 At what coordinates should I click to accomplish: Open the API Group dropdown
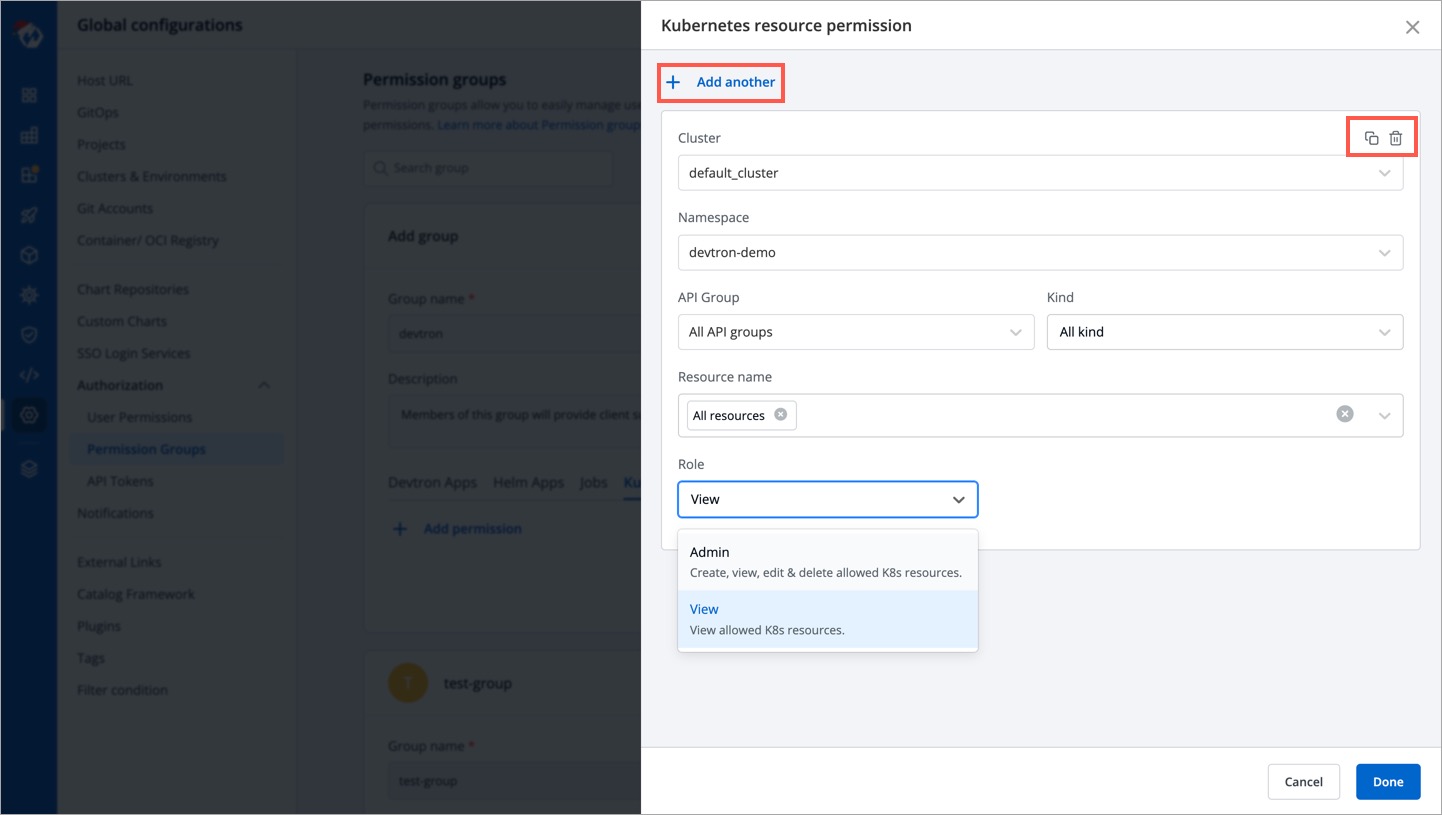point(855,332)
